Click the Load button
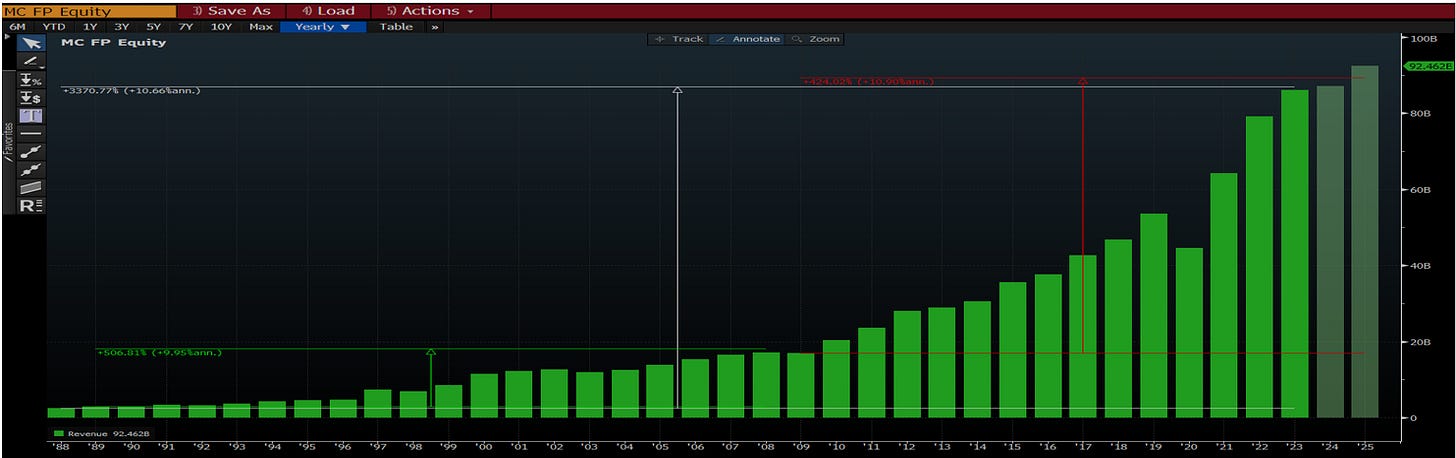 point(329,11)
